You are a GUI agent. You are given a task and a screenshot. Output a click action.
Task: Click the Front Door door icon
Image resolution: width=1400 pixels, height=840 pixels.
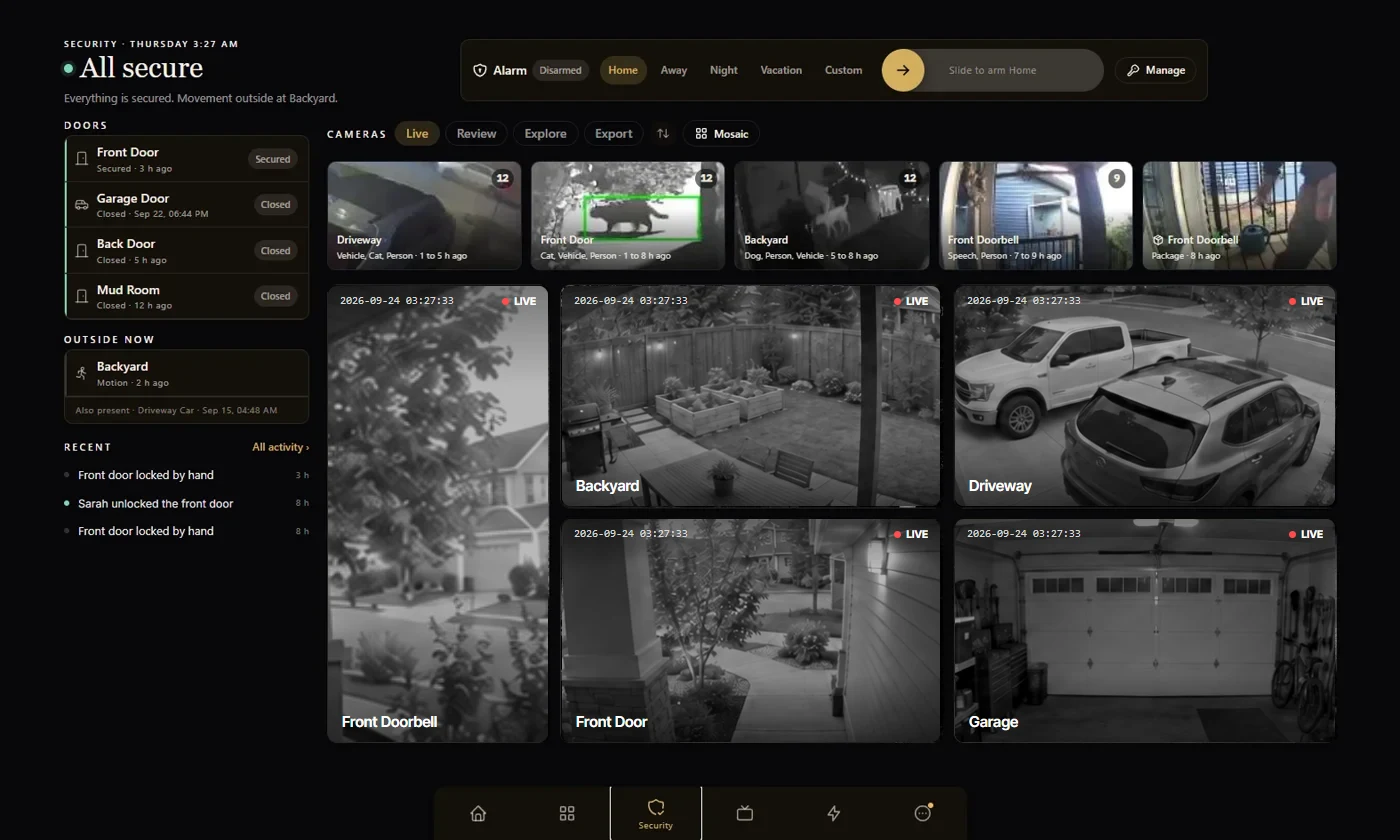coord(82,159)
